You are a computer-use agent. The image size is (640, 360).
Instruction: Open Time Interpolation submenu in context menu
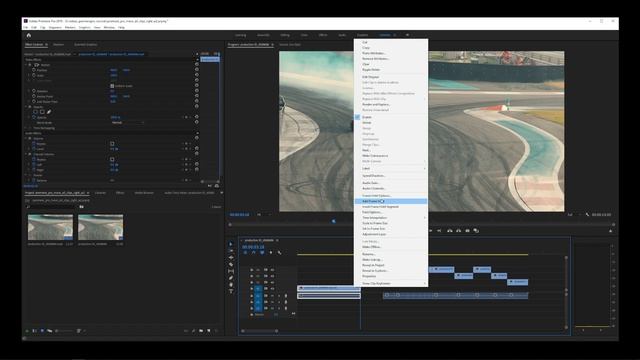click(x=391, y=218)
